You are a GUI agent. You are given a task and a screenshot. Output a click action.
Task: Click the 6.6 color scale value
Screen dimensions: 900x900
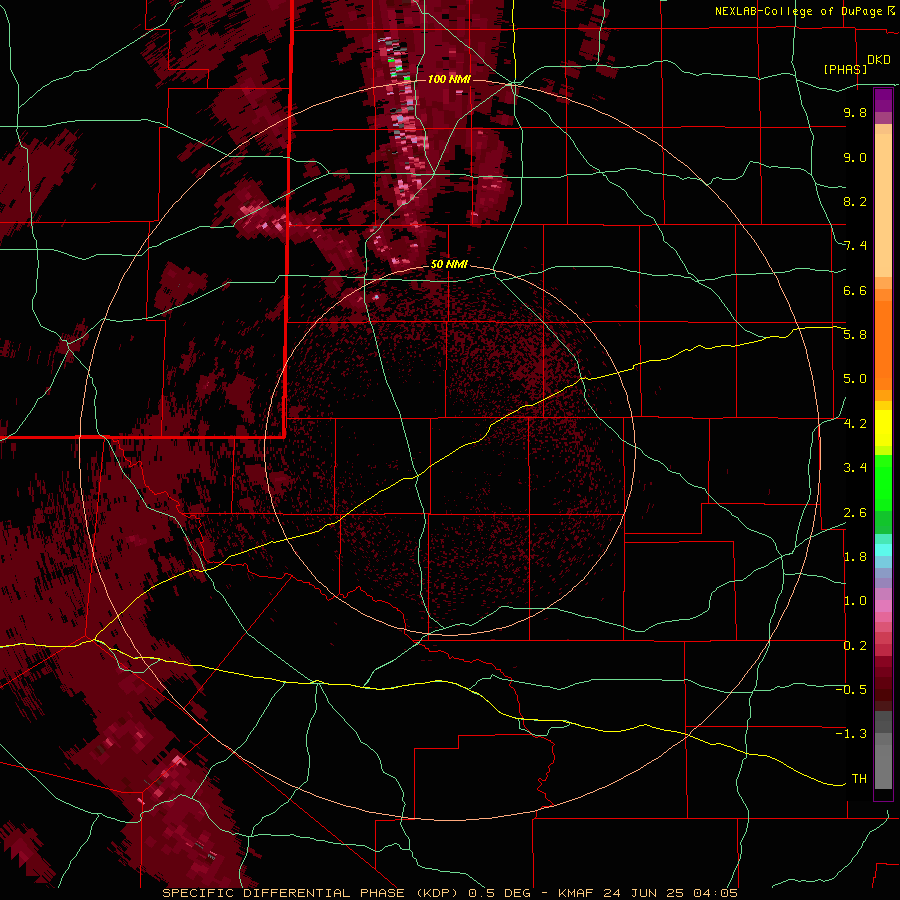(x=855, y=290)
